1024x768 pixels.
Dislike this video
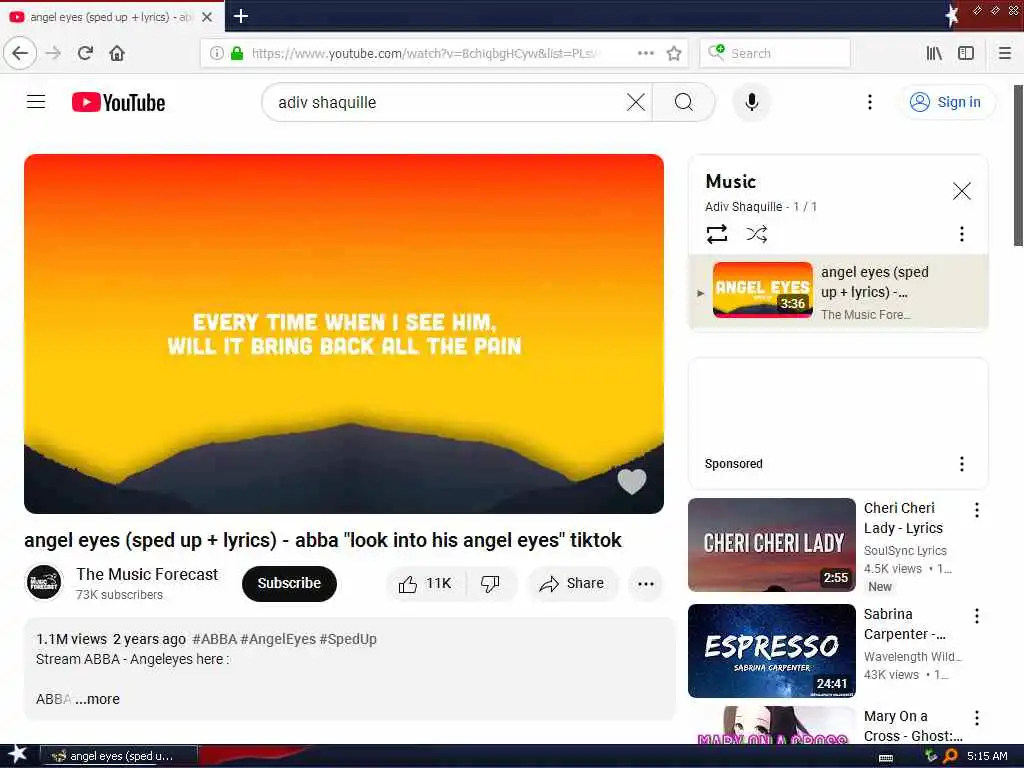(490, 583)
